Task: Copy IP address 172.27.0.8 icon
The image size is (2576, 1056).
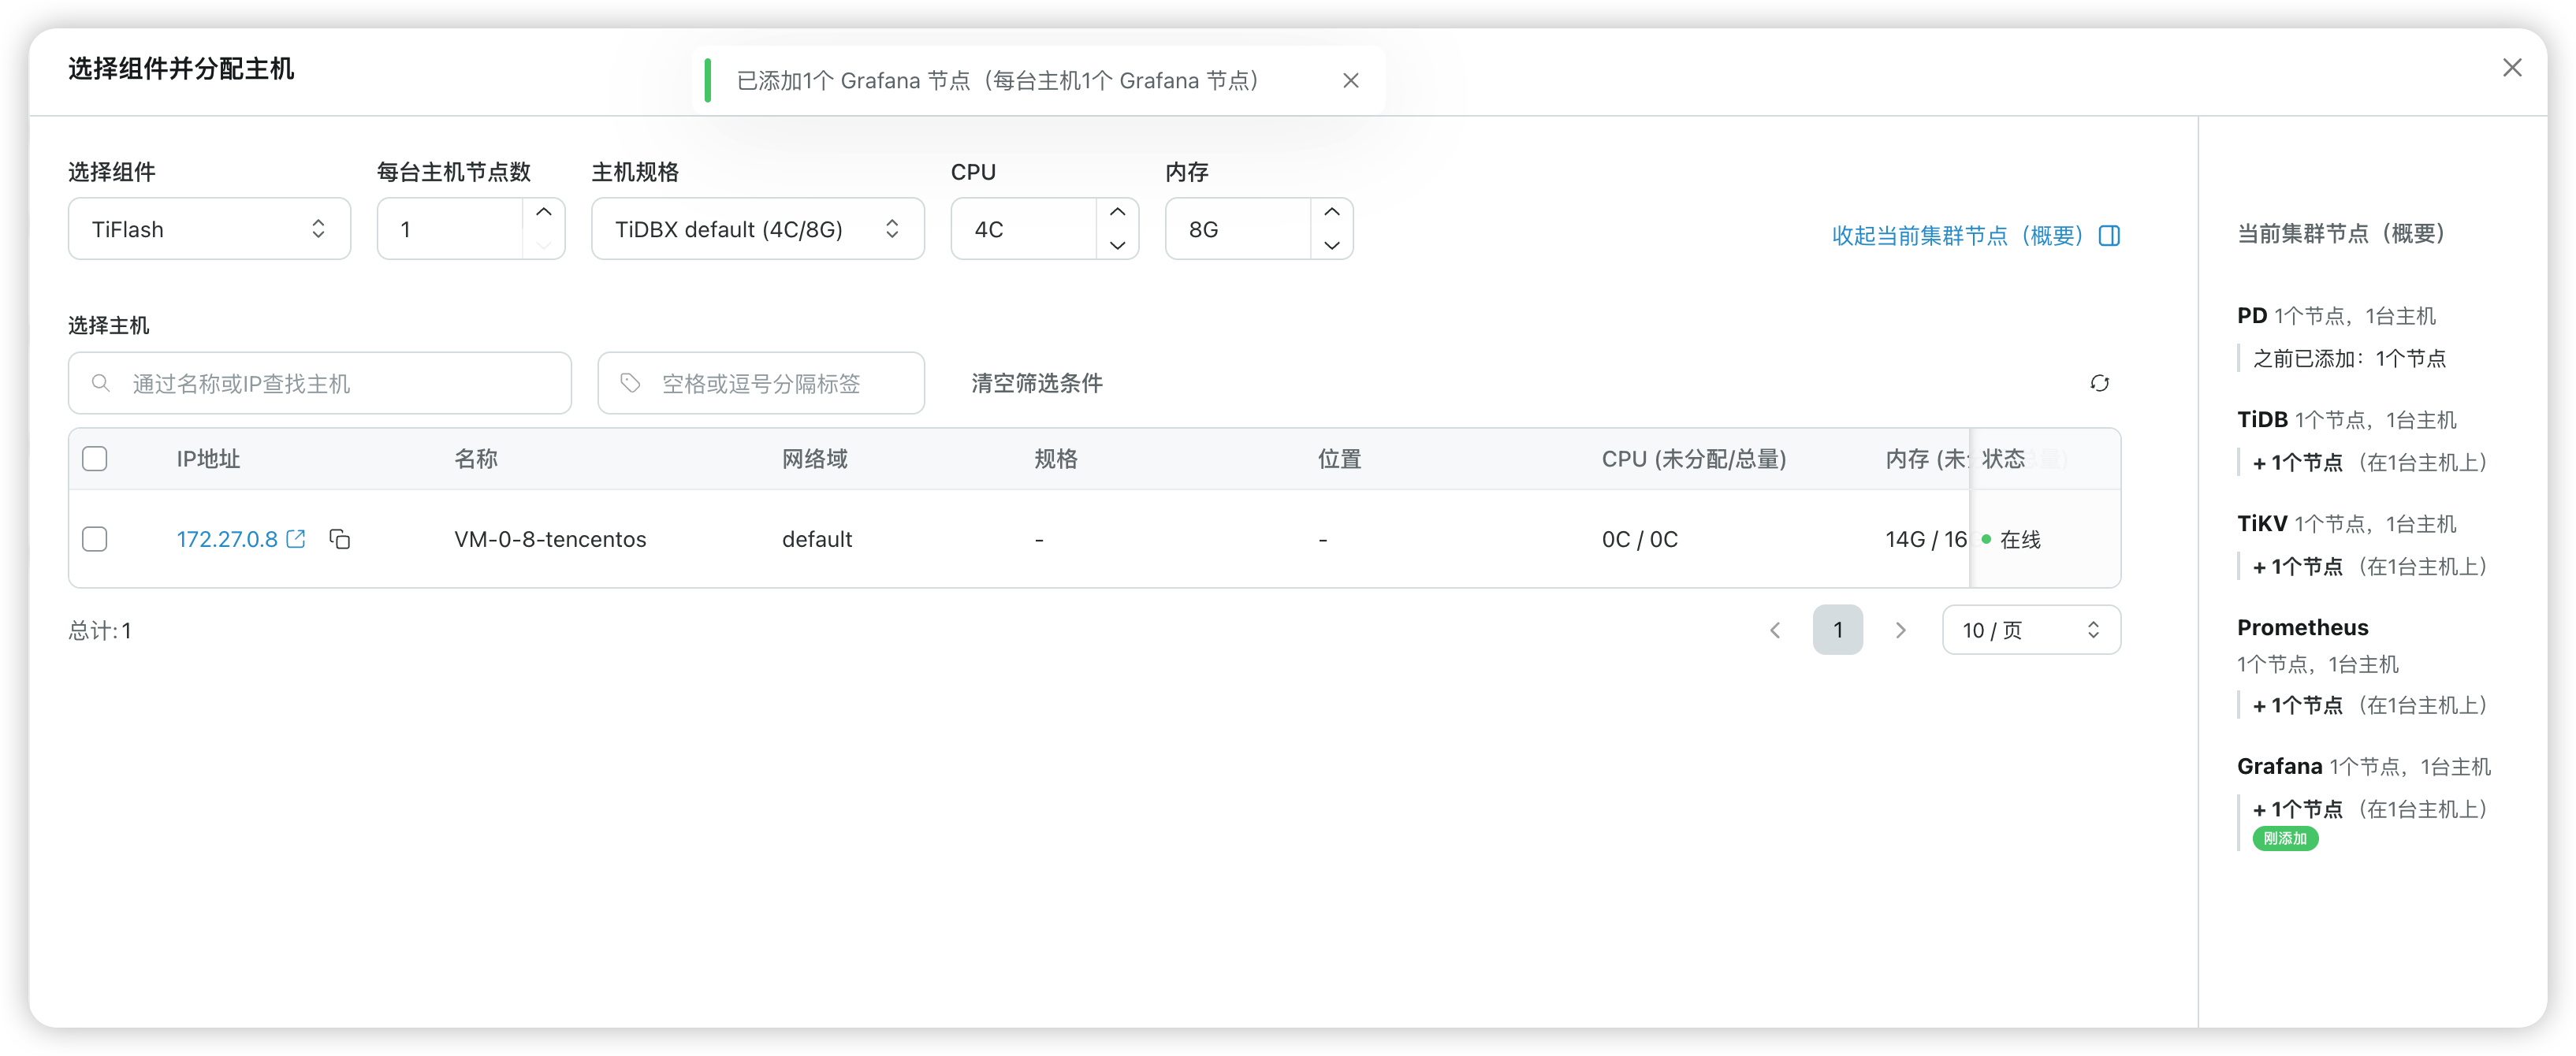Action: coord(340,539)
